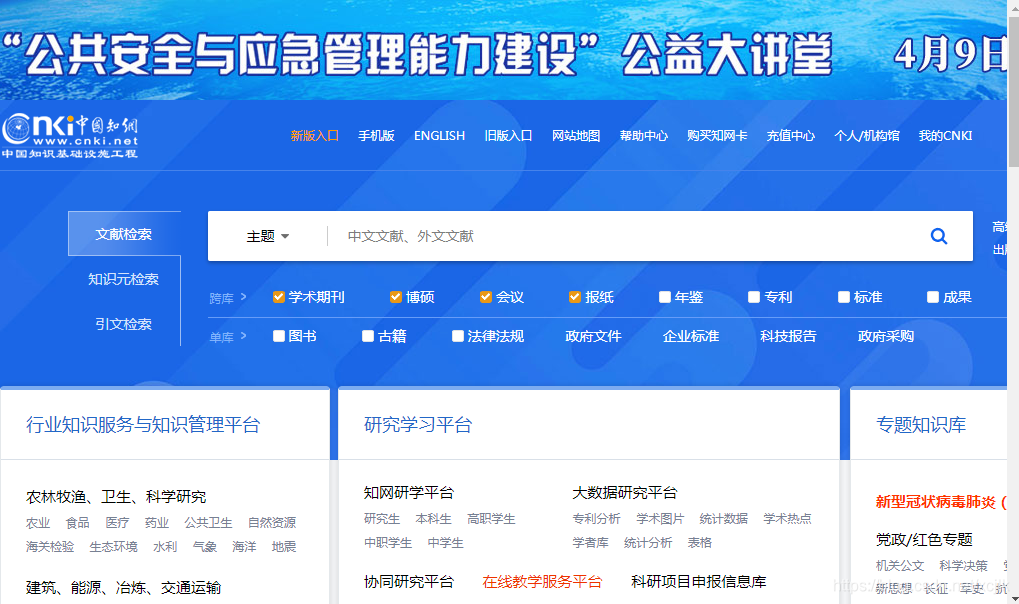The width and height of the screenshot is (1019, 604).
Task: Expand the 跨库 arrow
Action: (244, 297)
